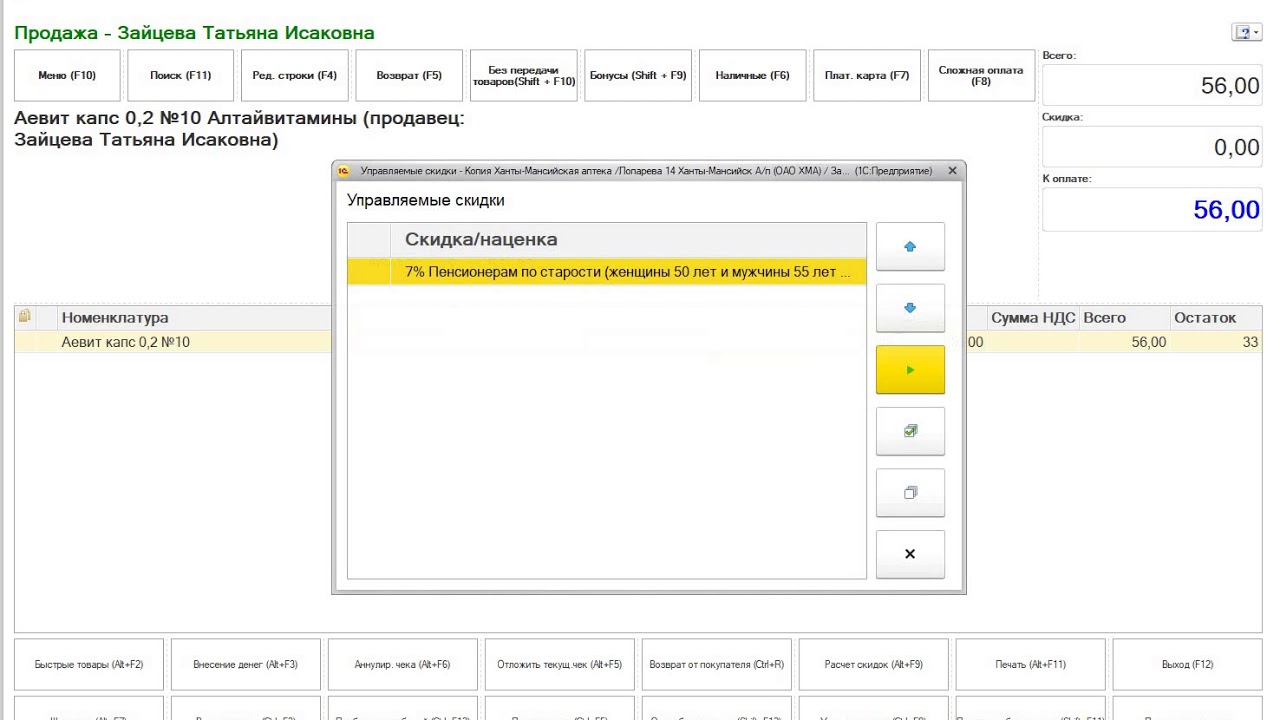Click Аннулир. чека (Alt+F6)

403,665
